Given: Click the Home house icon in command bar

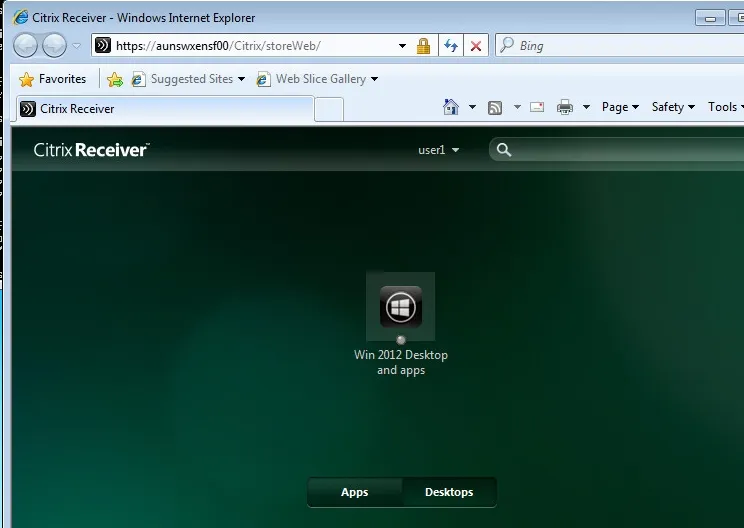Looking at the screenshot, I should [x=451, y=107].
